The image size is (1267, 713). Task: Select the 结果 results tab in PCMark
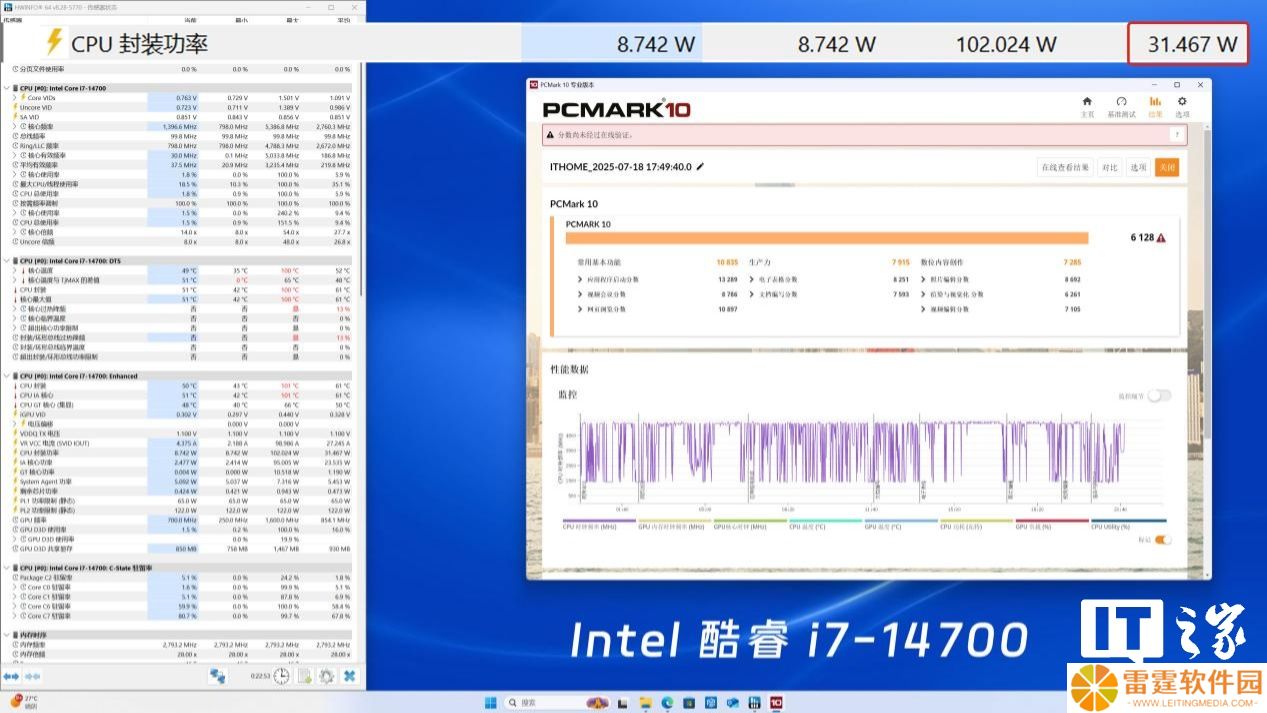point(1155,106)
